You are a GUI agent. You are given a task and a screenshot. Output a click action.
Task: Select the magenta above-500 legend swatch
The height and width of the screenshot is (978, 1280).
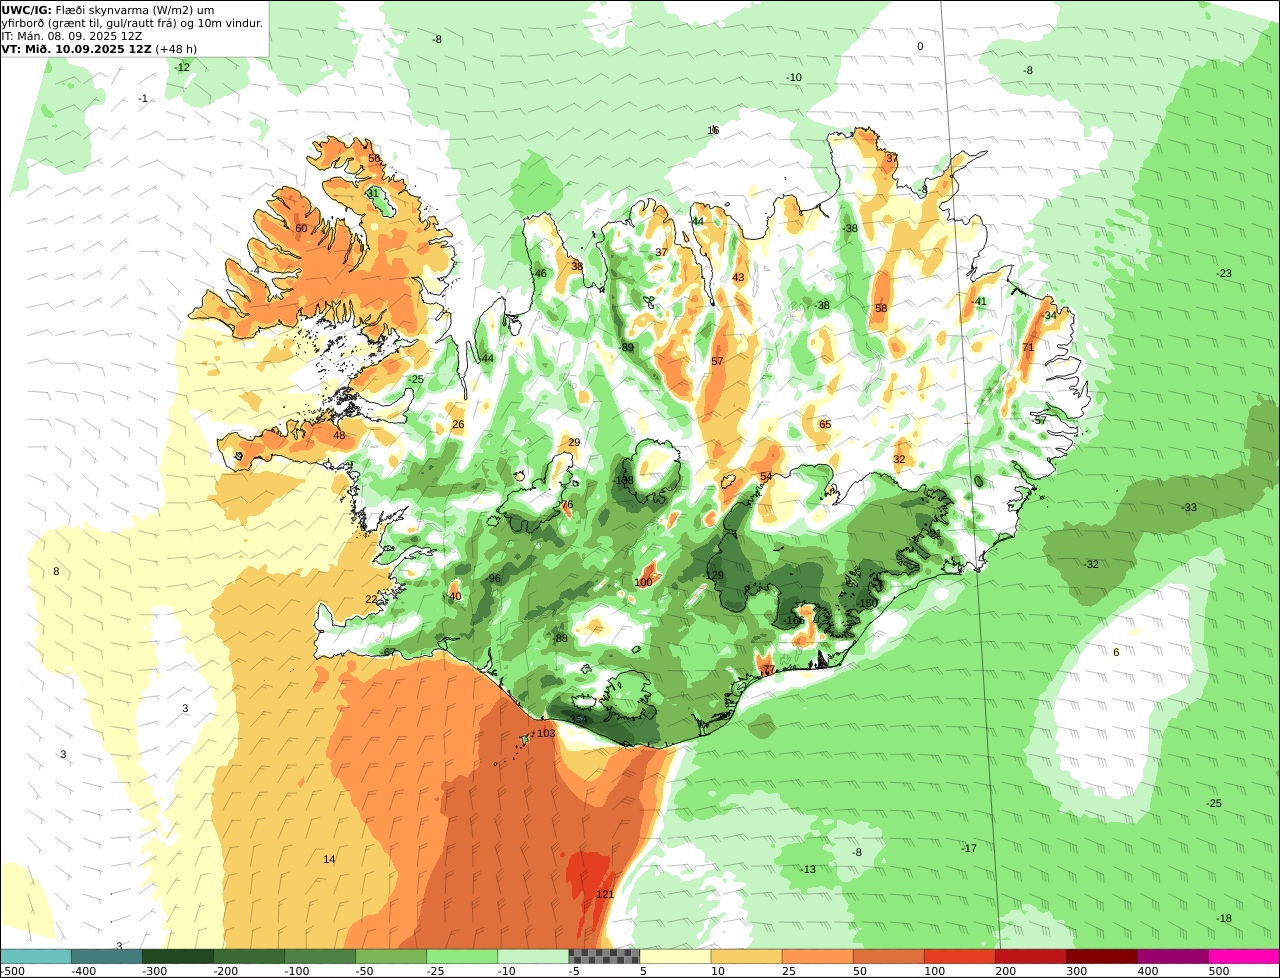(x=1244, y=957)
